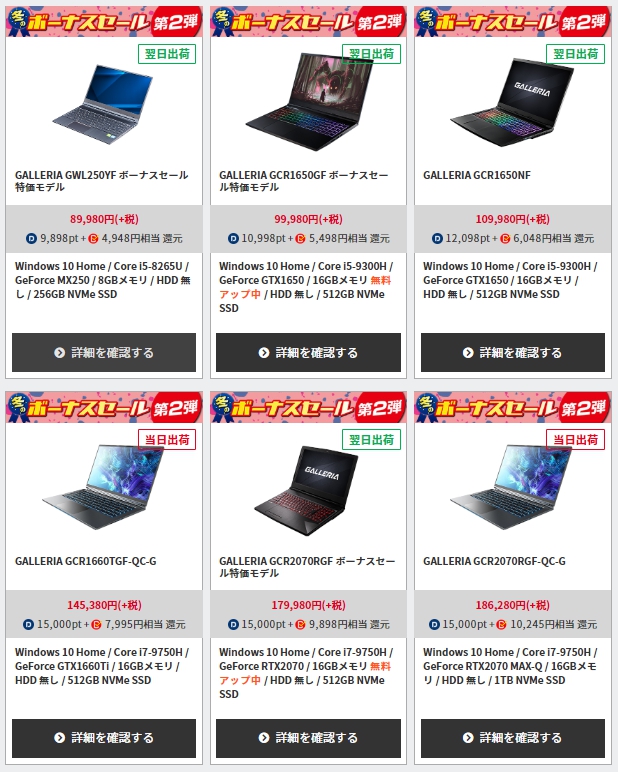
Task: Click the GCR1660TGF-QC-G laptop image
Action: pos(102,487)
